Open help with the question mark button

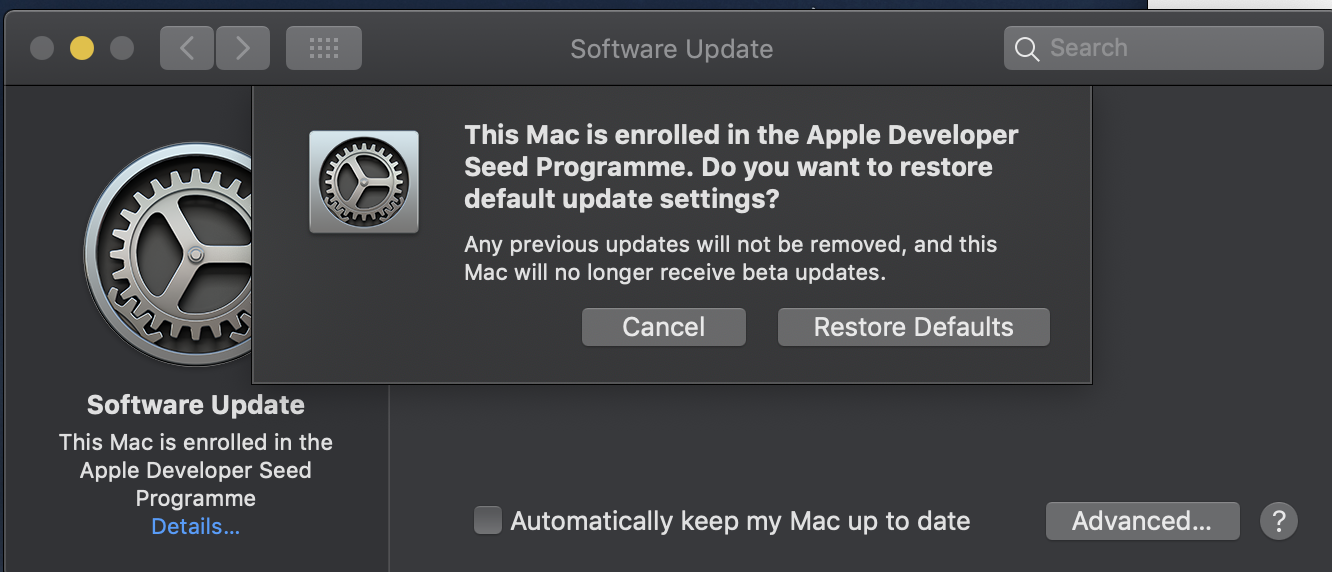(1279, 521)
